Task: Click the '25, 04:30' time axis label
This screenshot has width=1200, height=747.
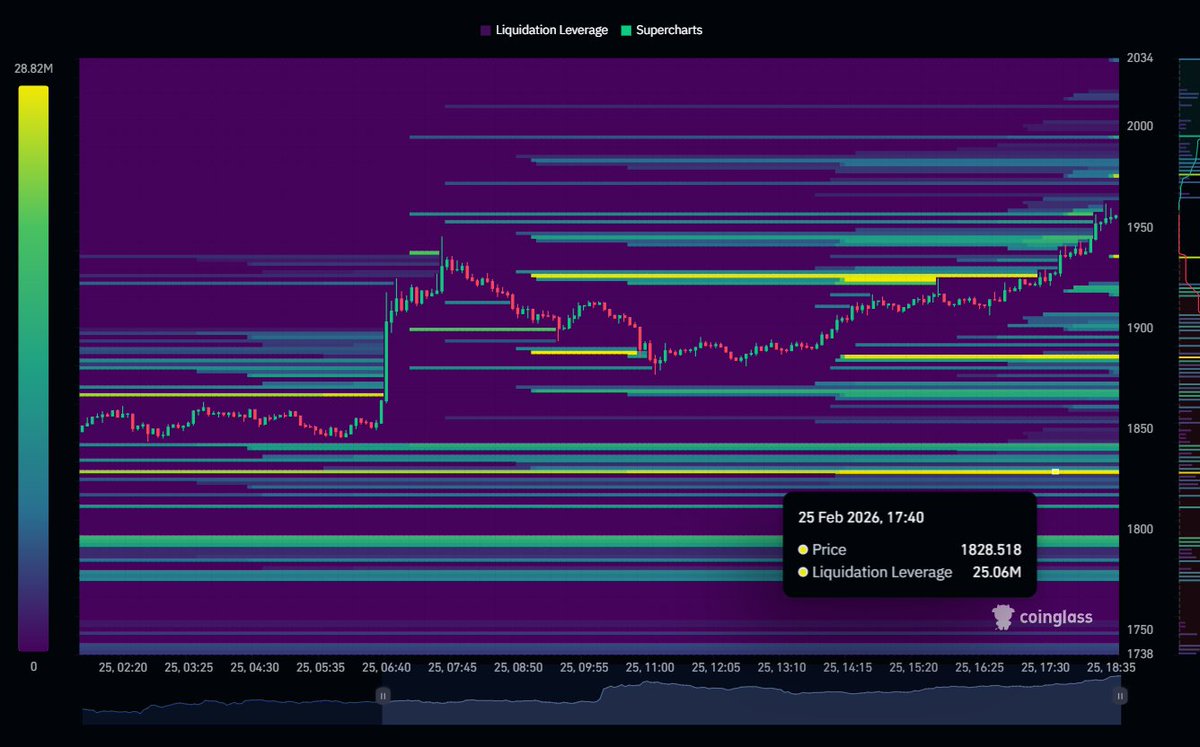Action: (x=254, y=666)
